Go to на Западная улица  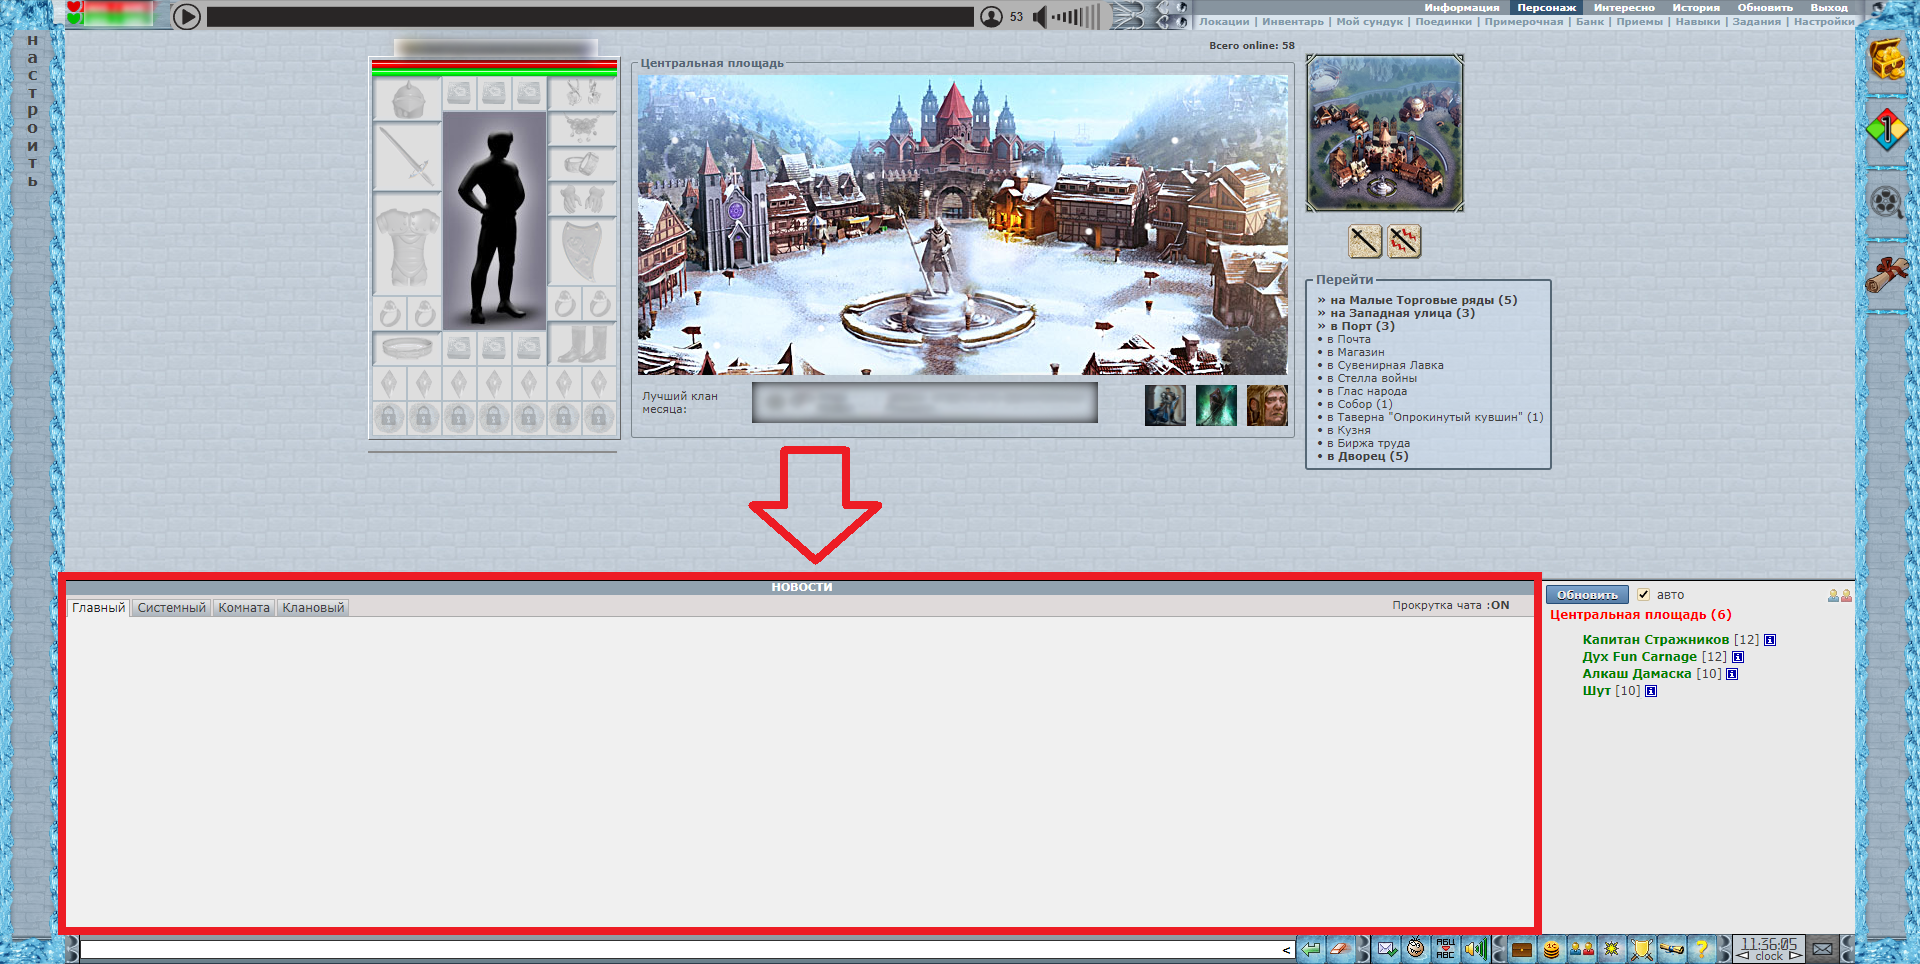[x=1402, y=313]
